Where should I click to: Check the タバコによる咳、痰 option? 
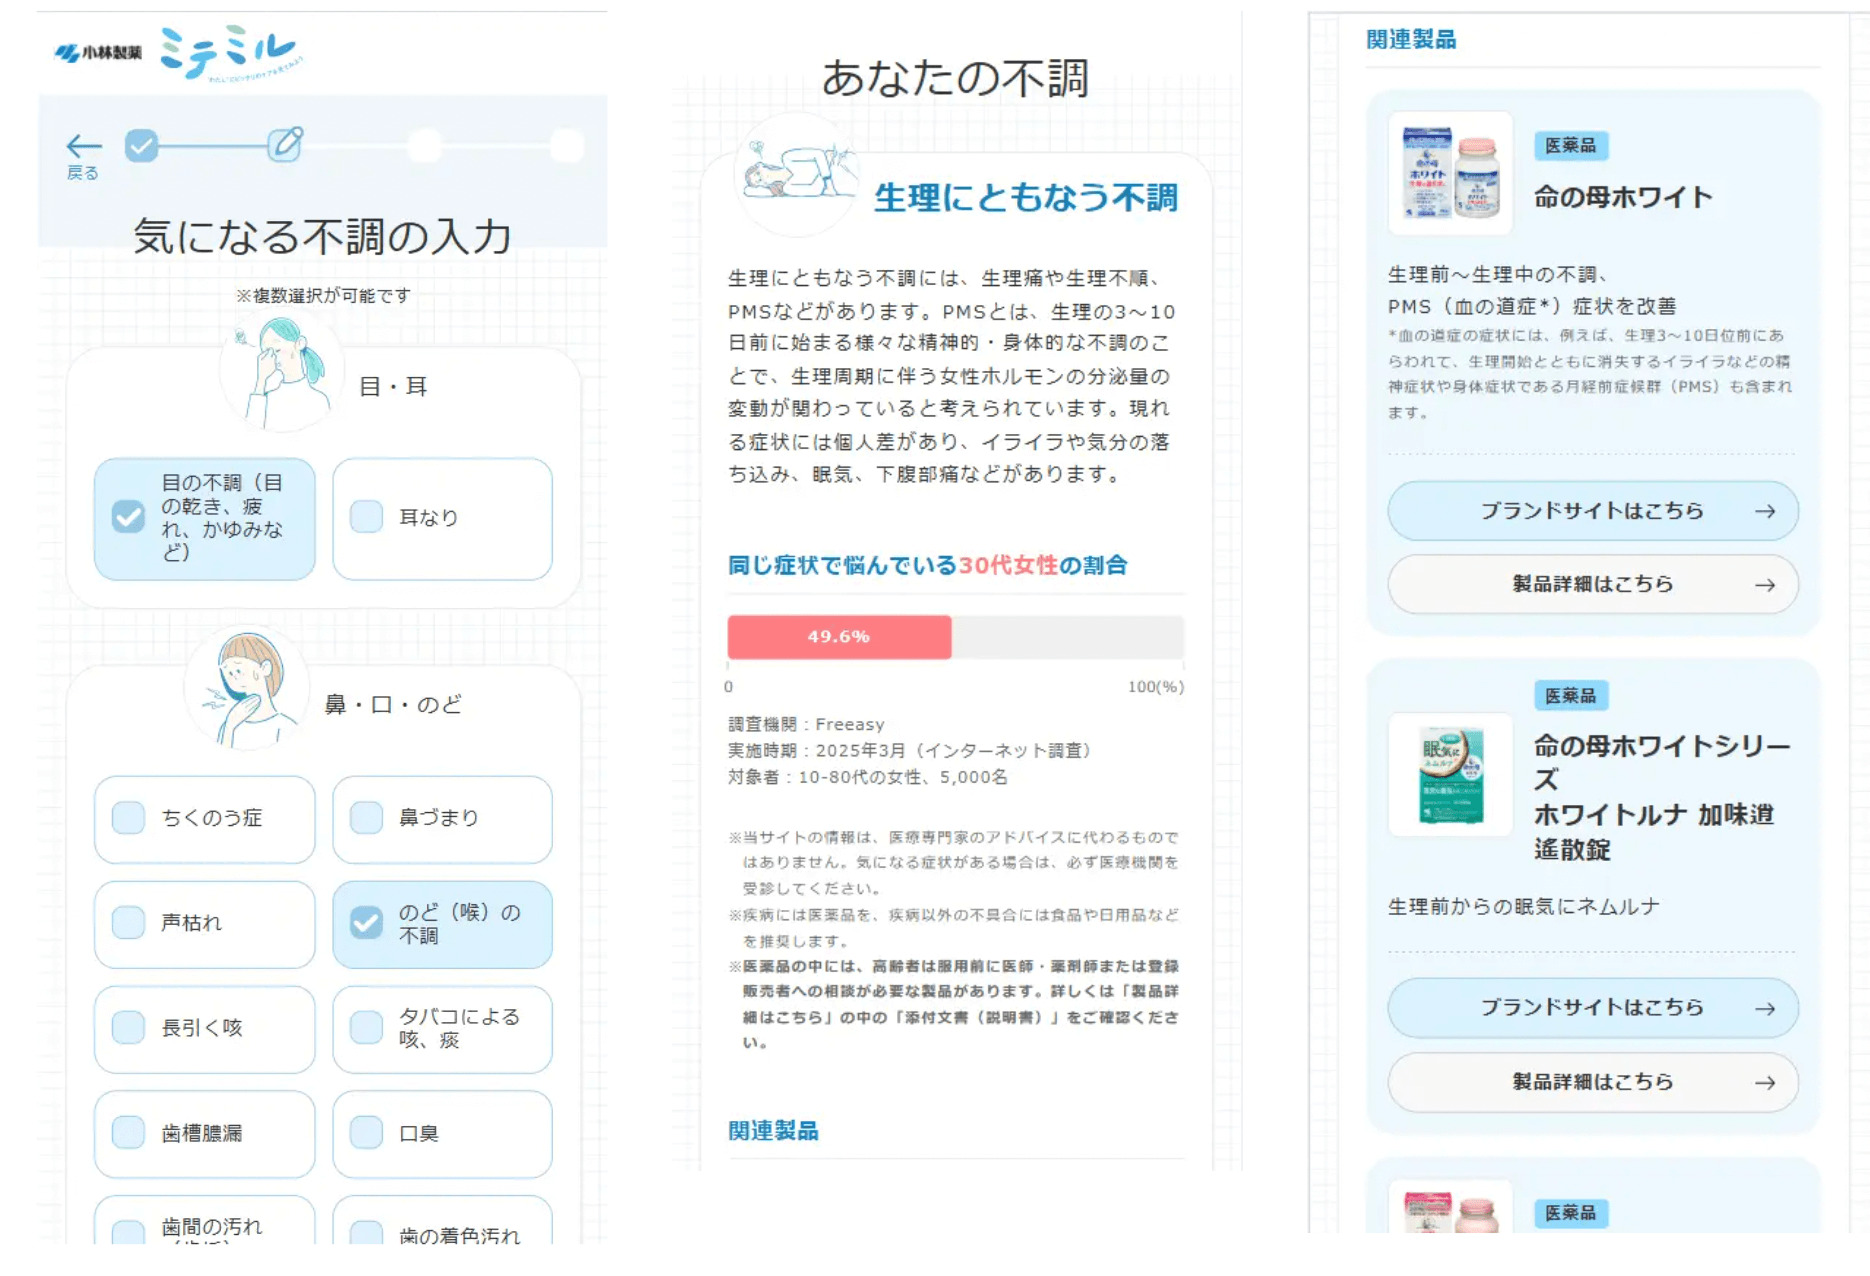click(366, 1028)
